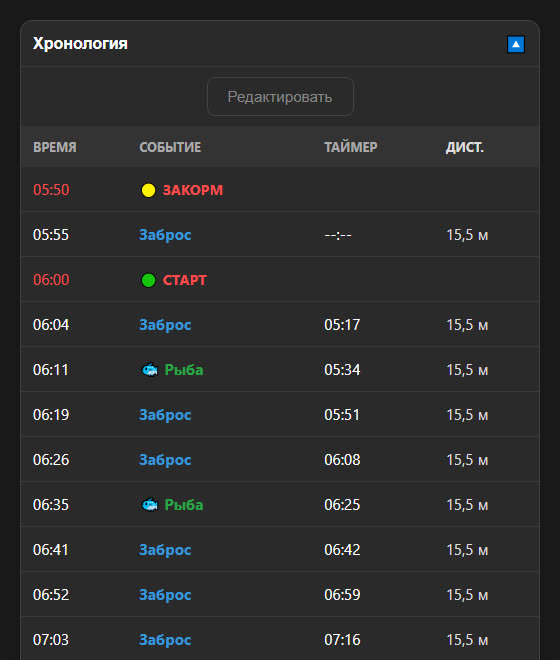The width and height of the screenshot is (560, 660).
Task: Click the ДИСТ. column header
Action: (465, 147)
